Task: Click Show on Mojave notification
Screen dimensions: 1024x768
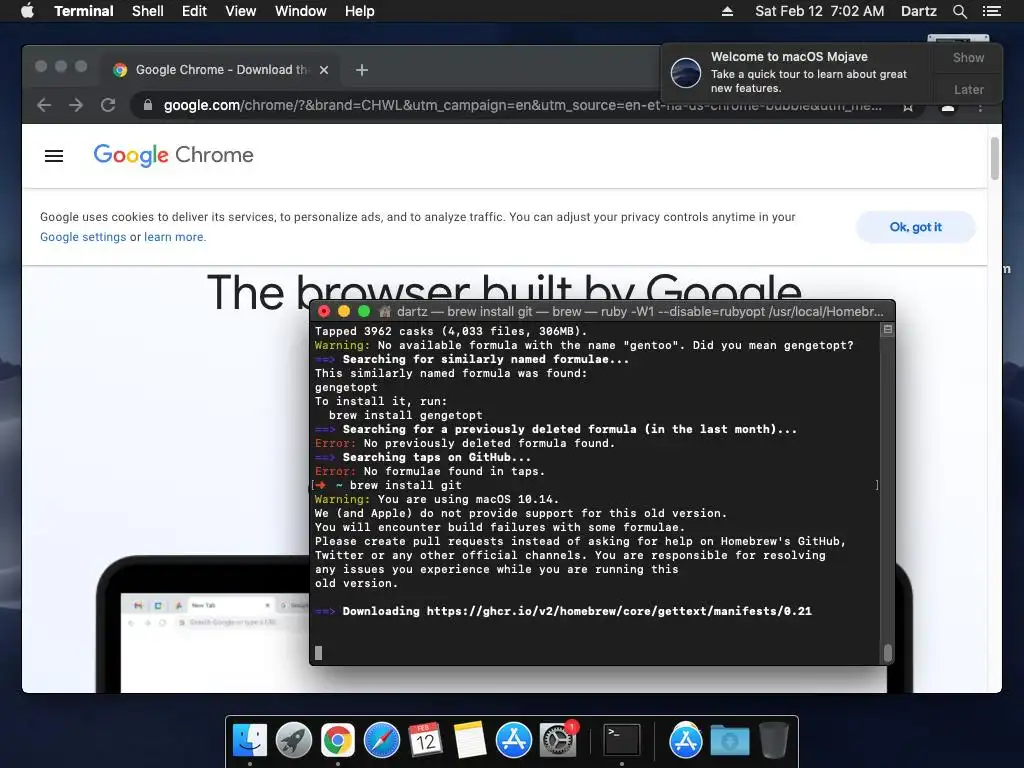Action: [968, 58]
